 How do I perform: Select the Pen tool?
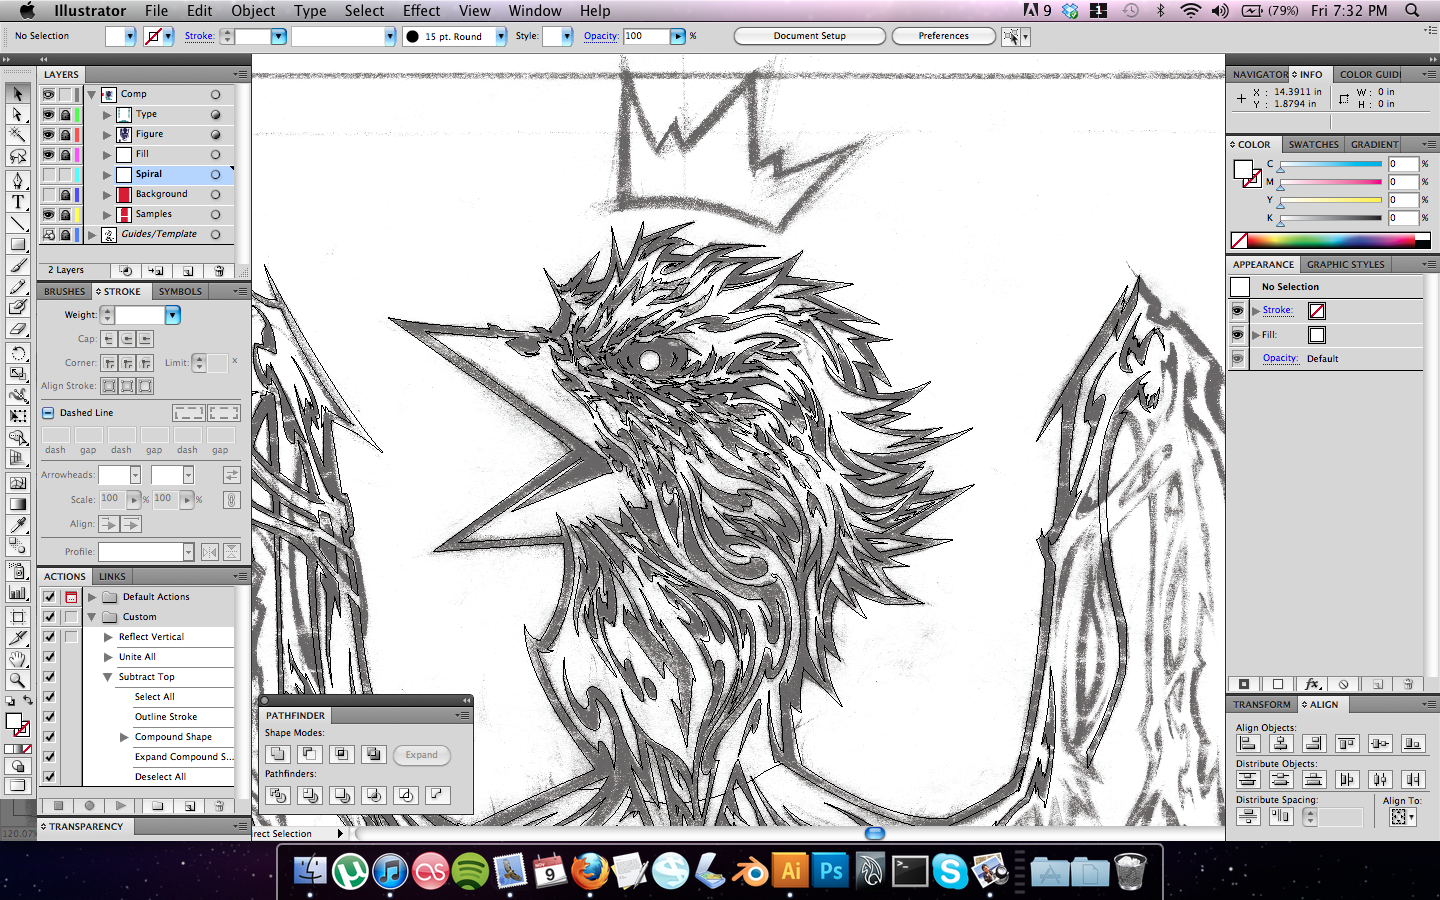point(18,180)
